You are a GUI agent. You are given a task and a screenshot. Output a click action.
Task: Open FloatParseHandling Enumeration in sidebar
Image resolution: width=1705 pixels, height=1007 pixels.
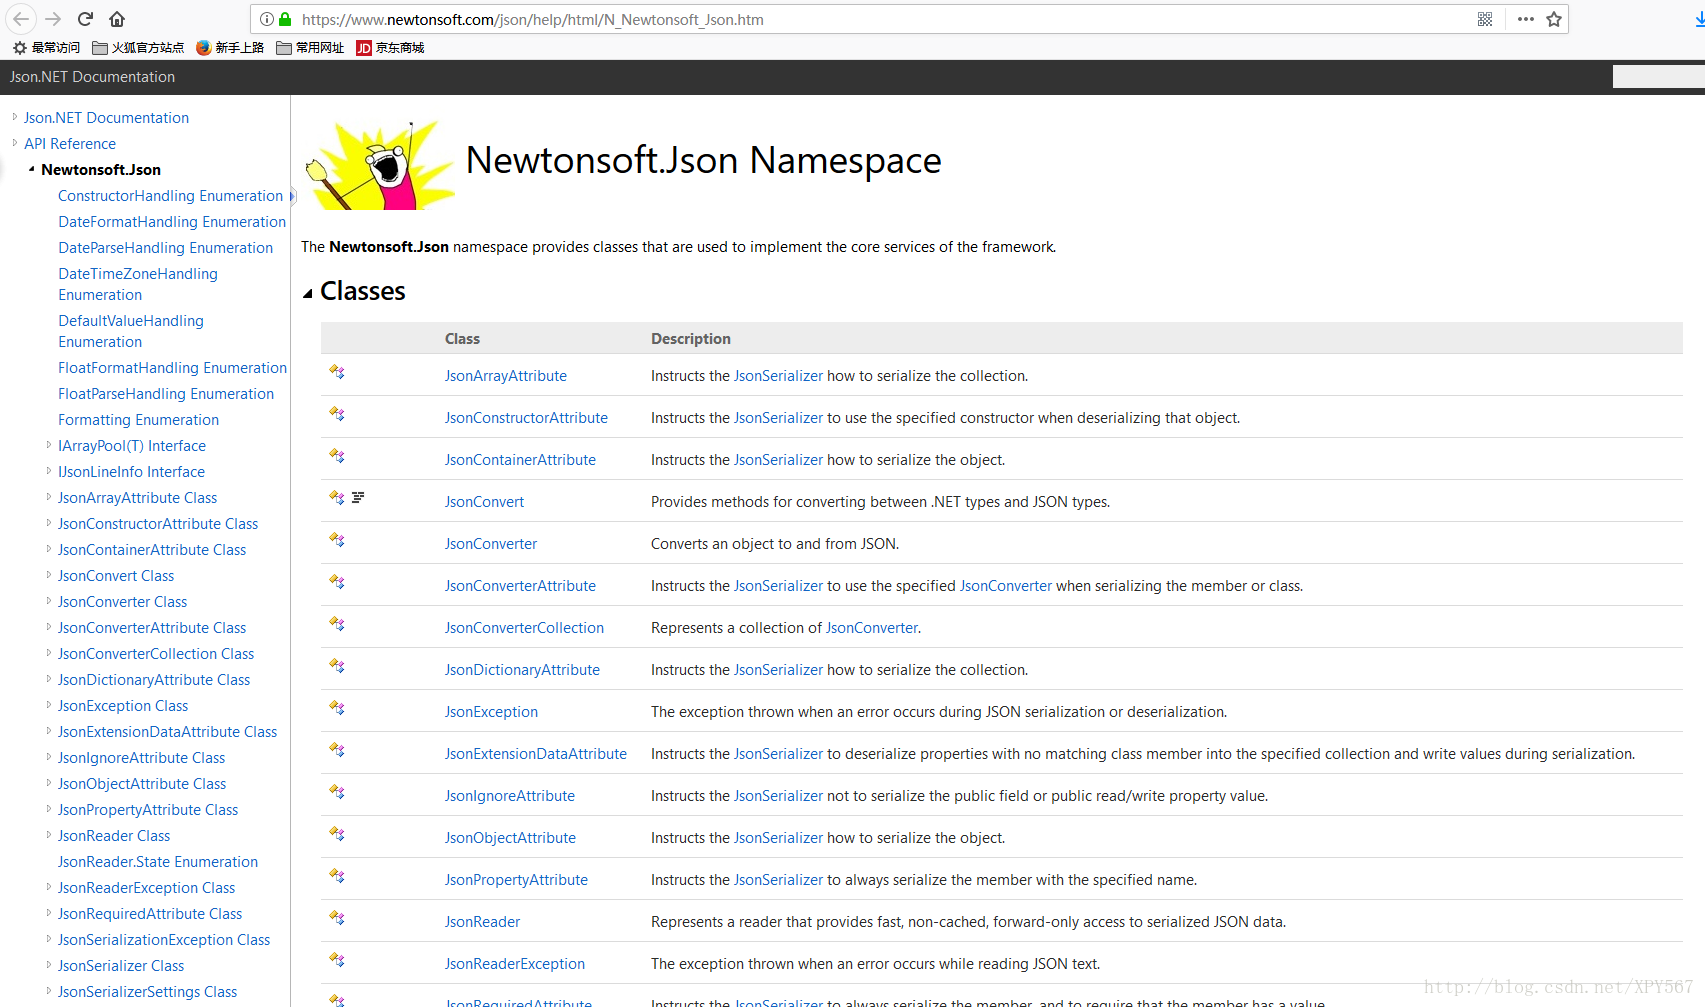pyautogui.click(x=166, y=394)
